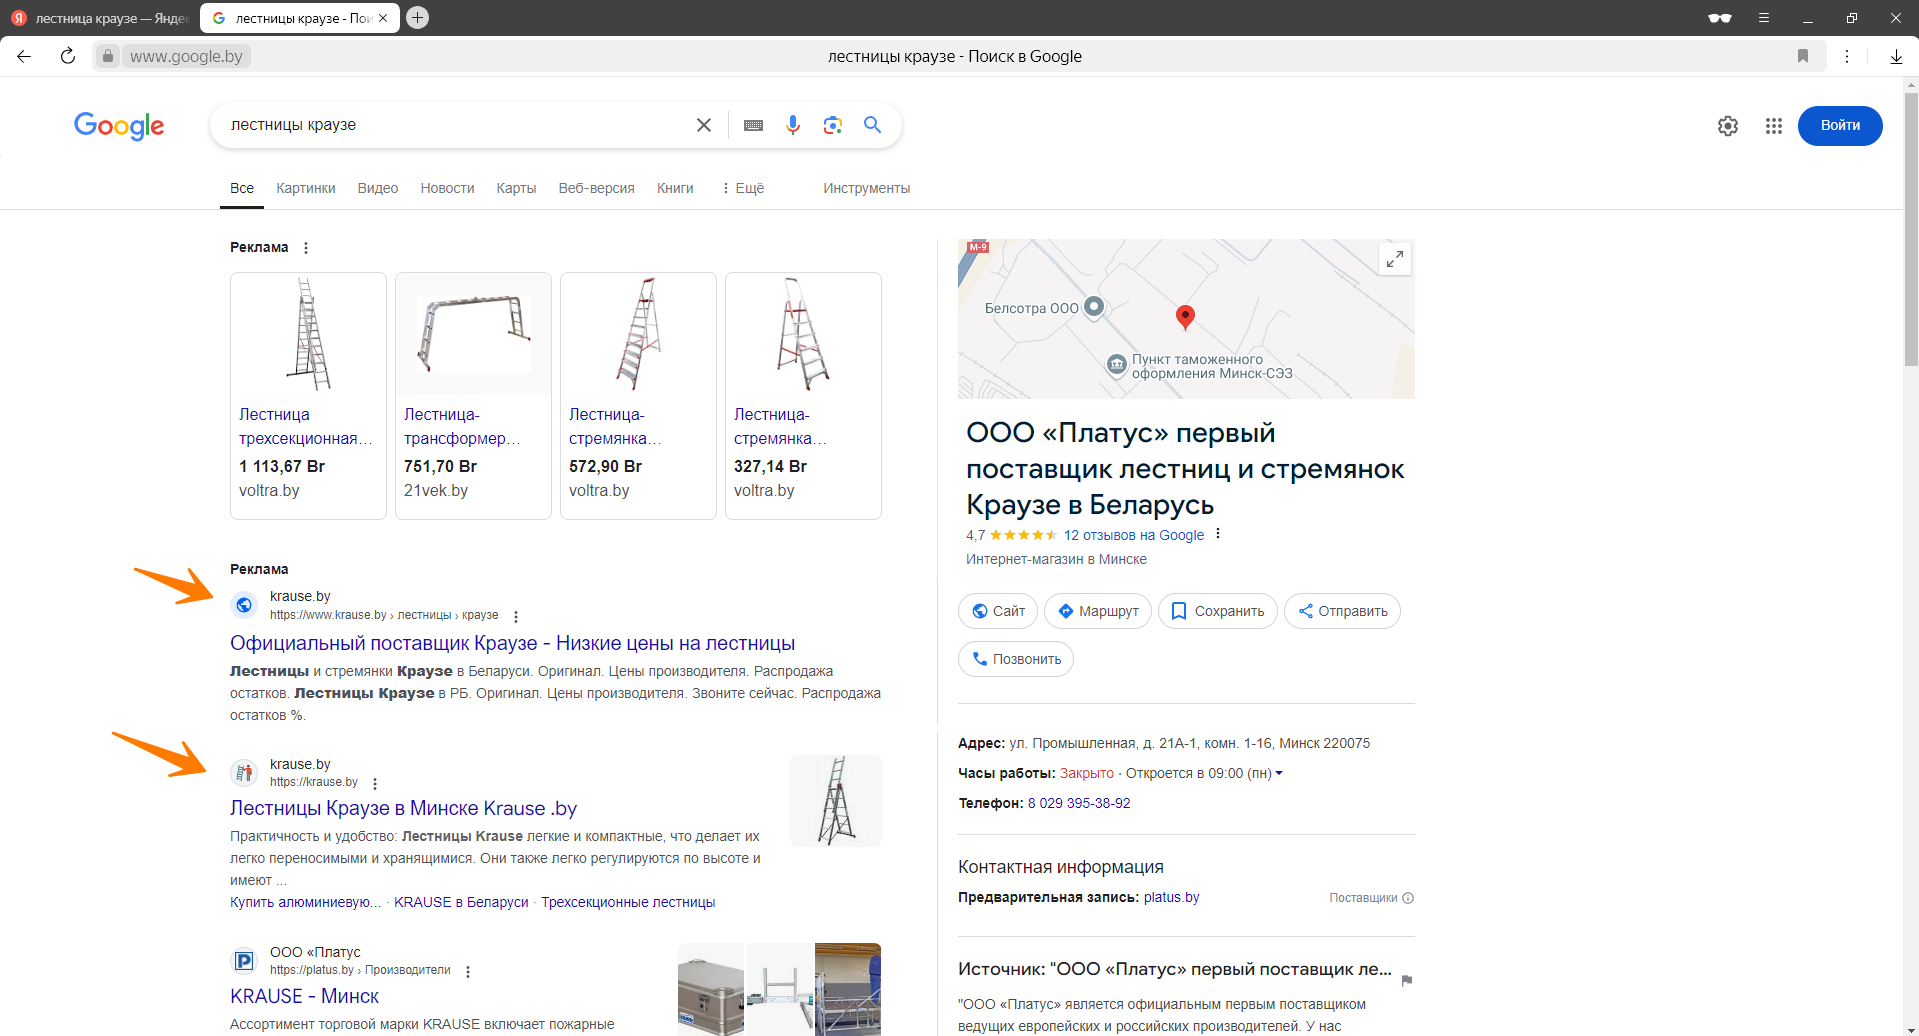Click the Войти sign-in button
1919x1036 pixels.
(x=1840, y=126)
